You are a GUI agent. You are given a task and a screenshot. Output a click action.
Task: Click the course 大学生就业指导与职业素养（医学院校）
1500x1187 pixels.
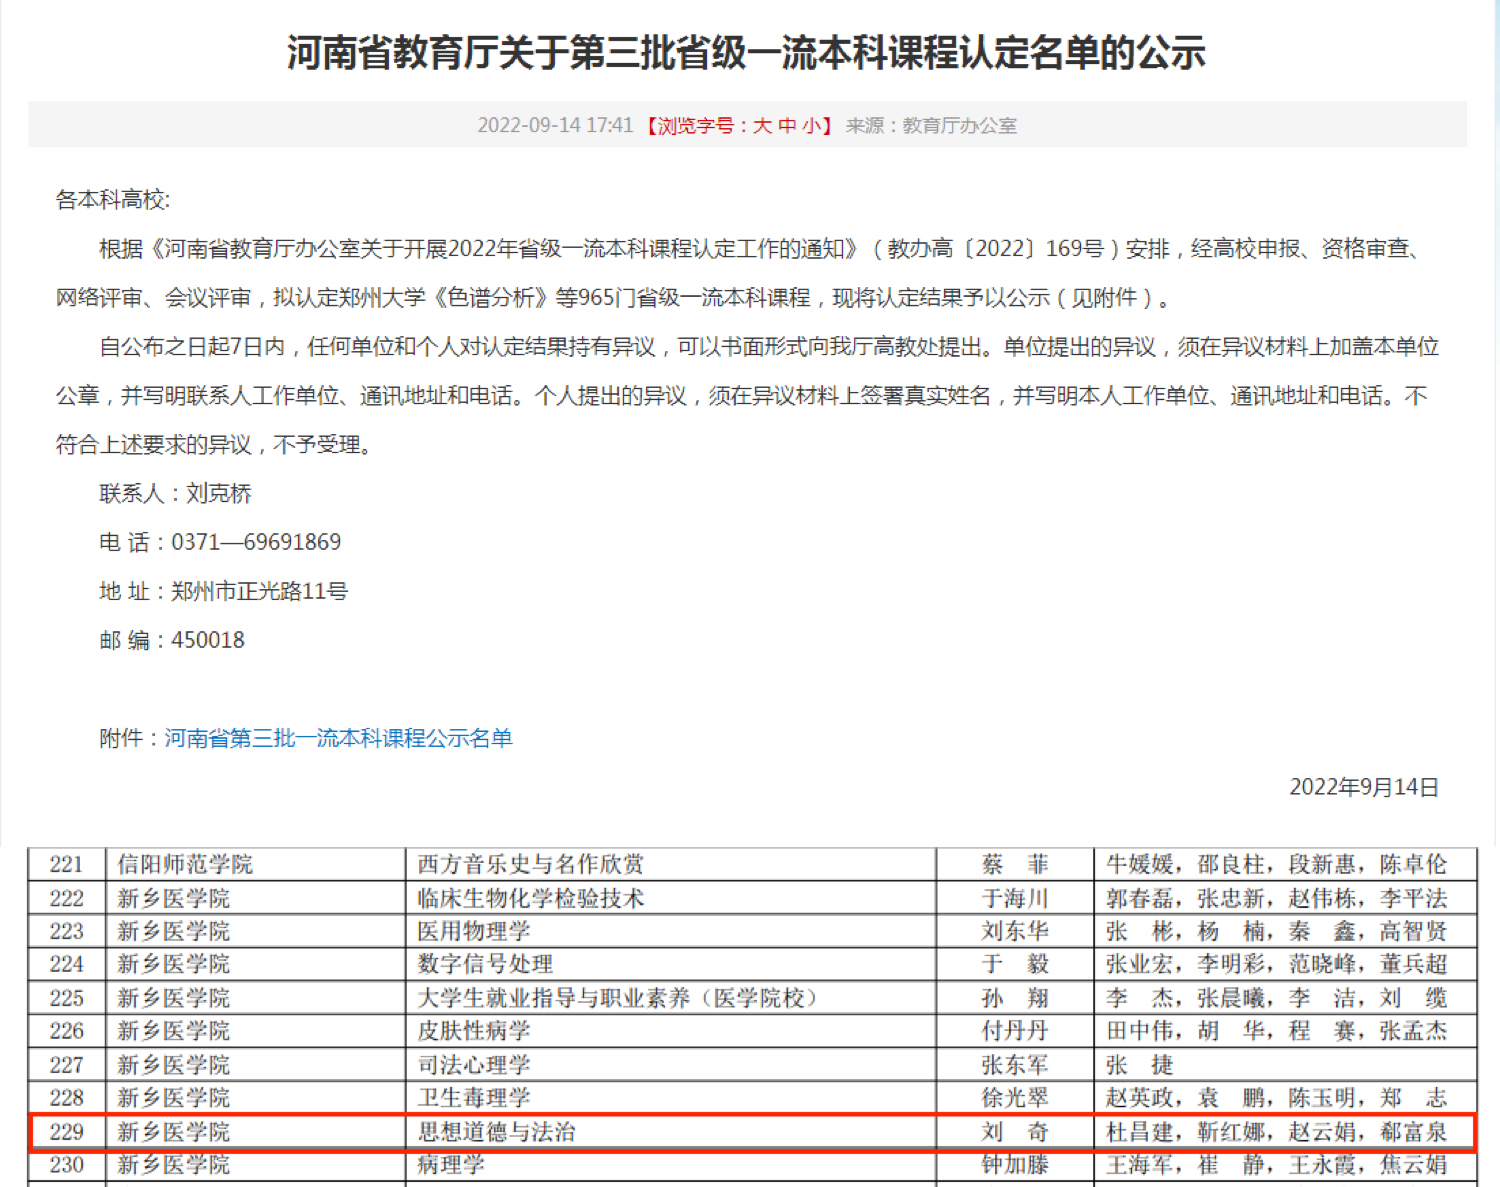click(617, 998)
